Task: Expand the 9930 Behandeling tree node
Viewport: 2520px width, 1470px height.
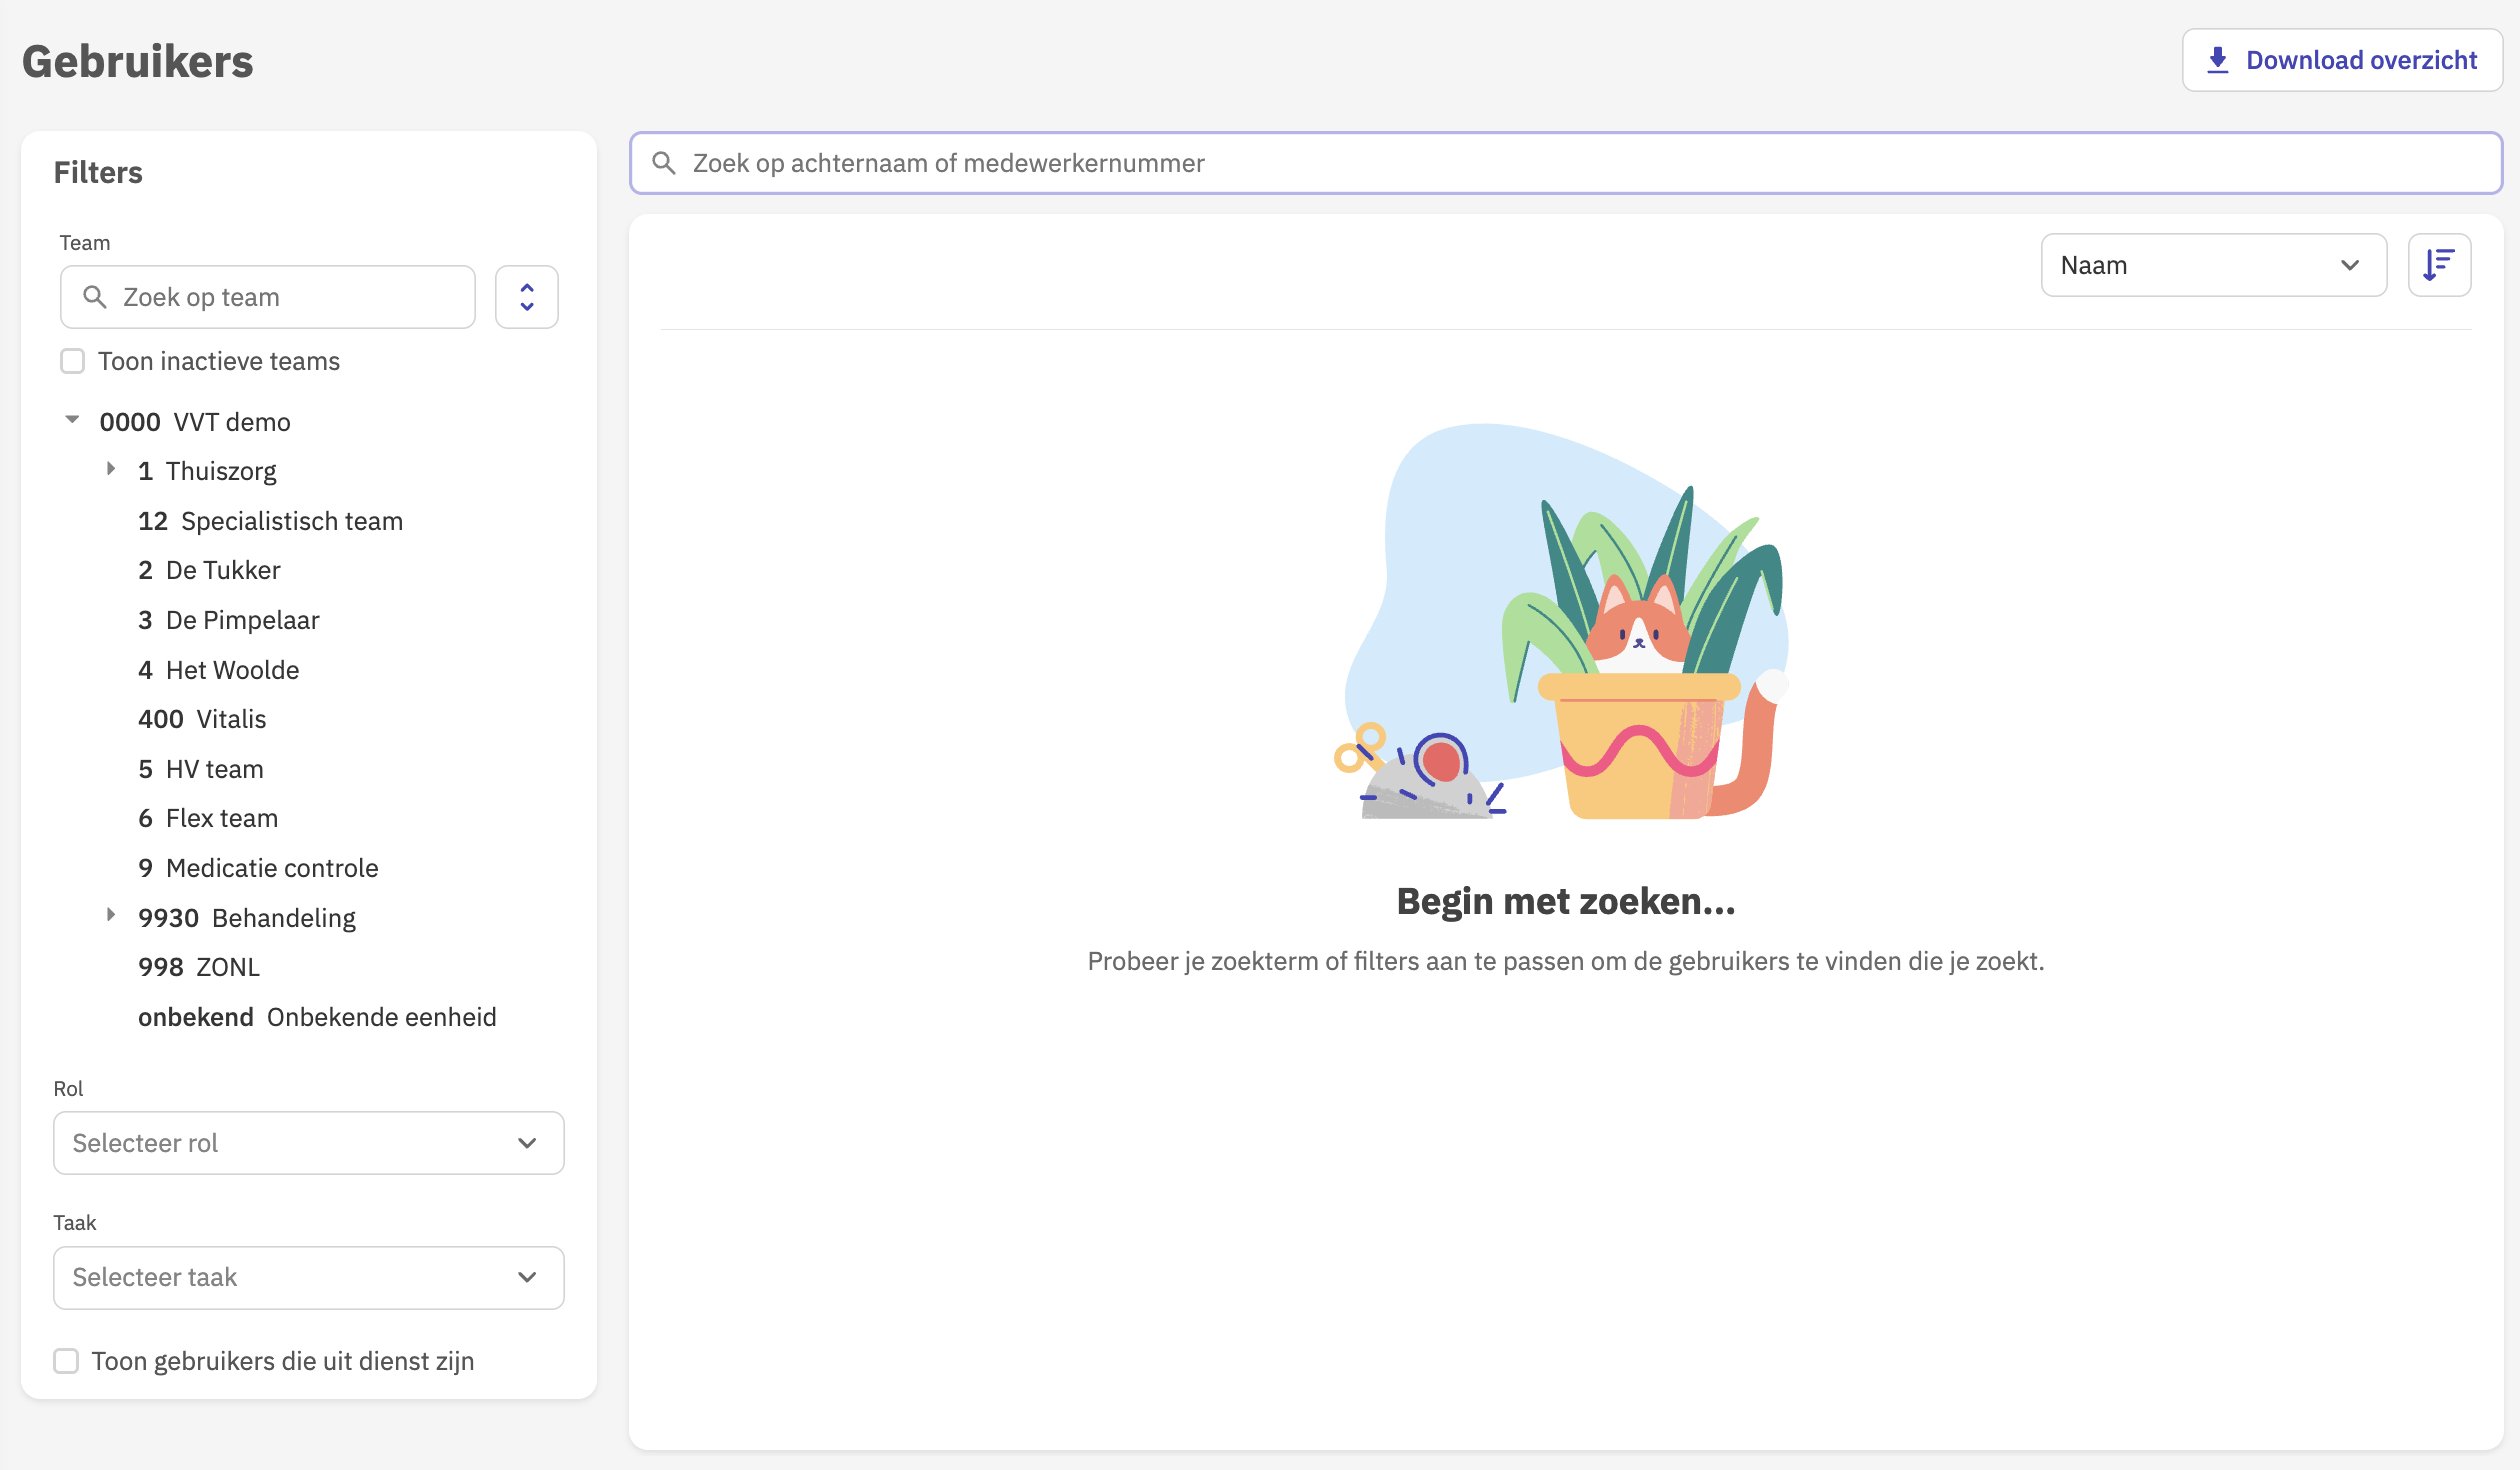Action: [111, 915]
